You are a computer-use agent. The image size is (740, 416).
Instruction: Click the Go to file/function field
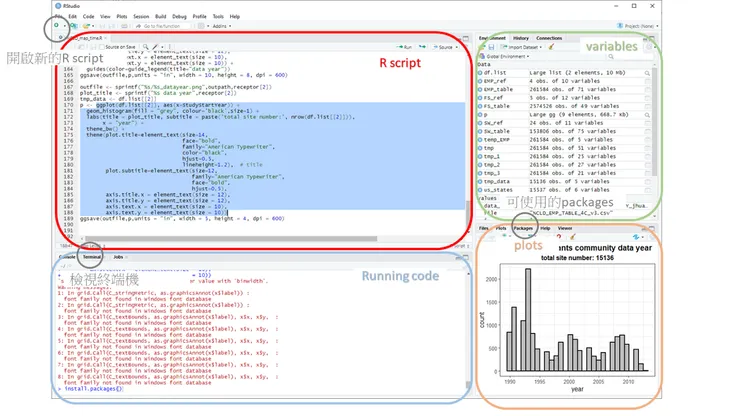162,26
